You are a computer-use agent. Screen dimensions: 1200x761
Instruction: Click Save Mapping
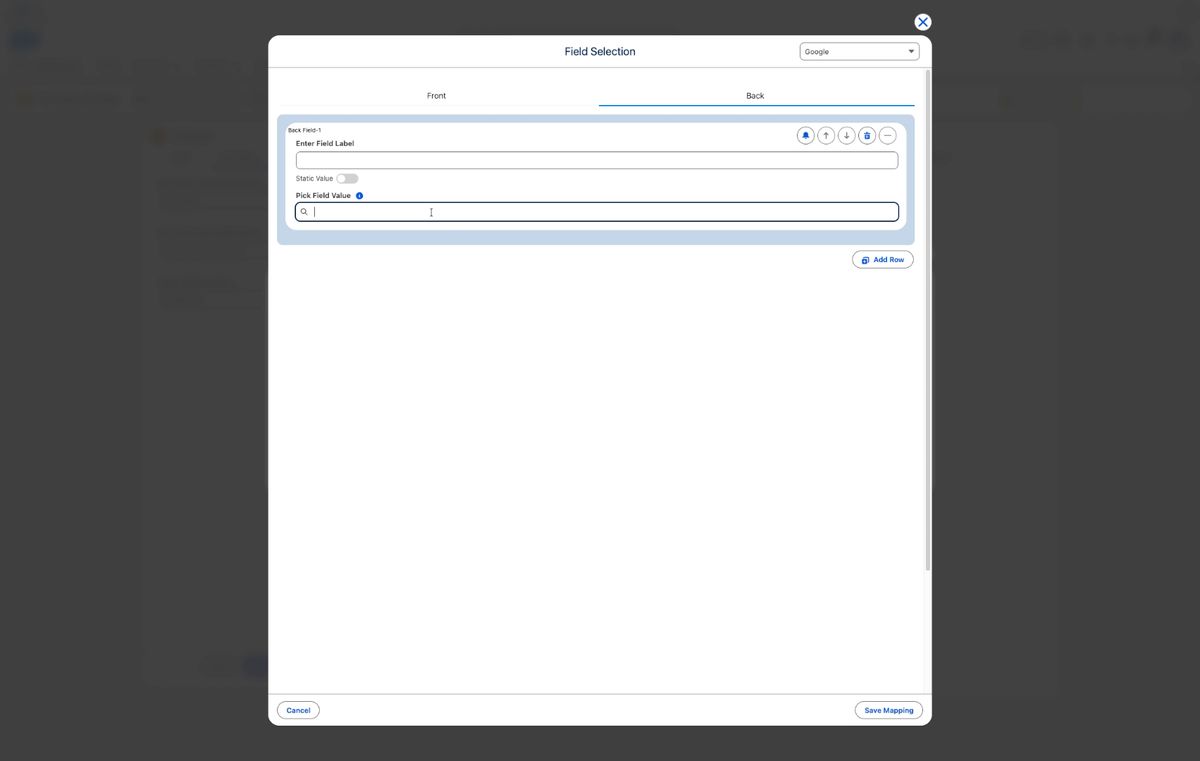(889, 710)
